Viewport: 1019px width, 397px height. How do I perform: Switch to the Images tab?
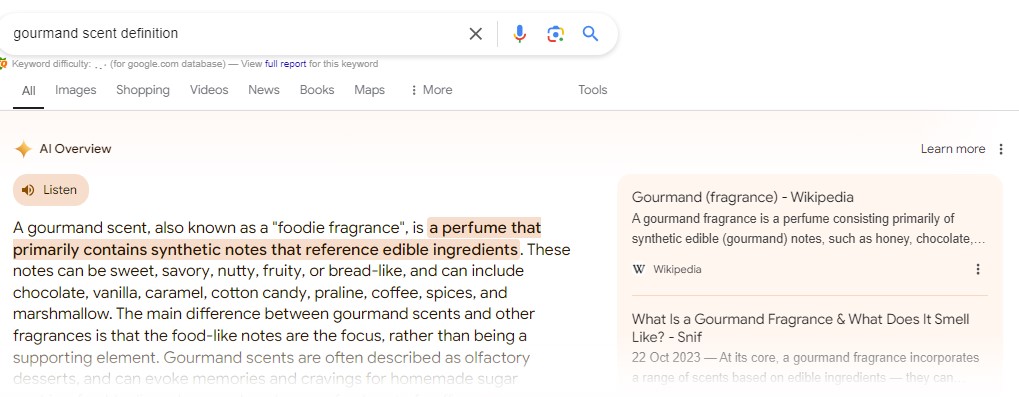[x=75, y=90]
